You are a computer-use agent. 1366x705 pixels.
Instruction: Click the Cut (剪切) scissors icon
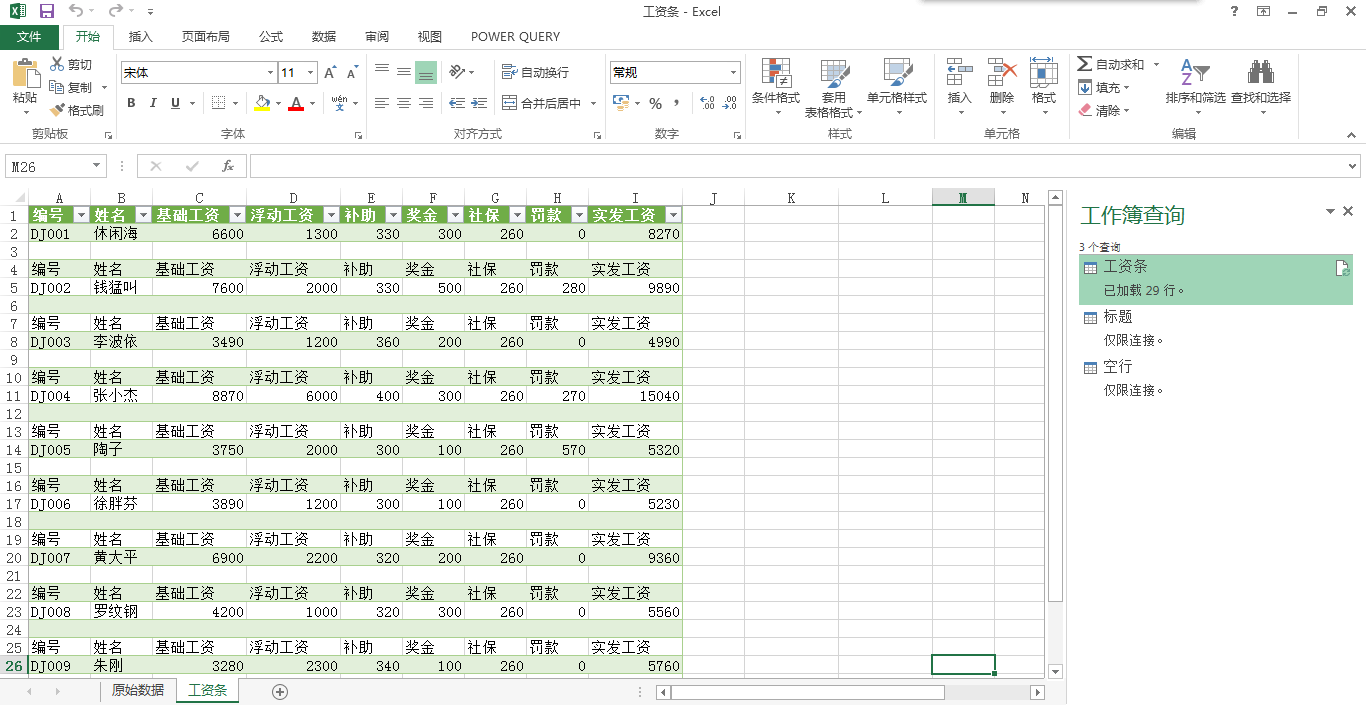58,64
